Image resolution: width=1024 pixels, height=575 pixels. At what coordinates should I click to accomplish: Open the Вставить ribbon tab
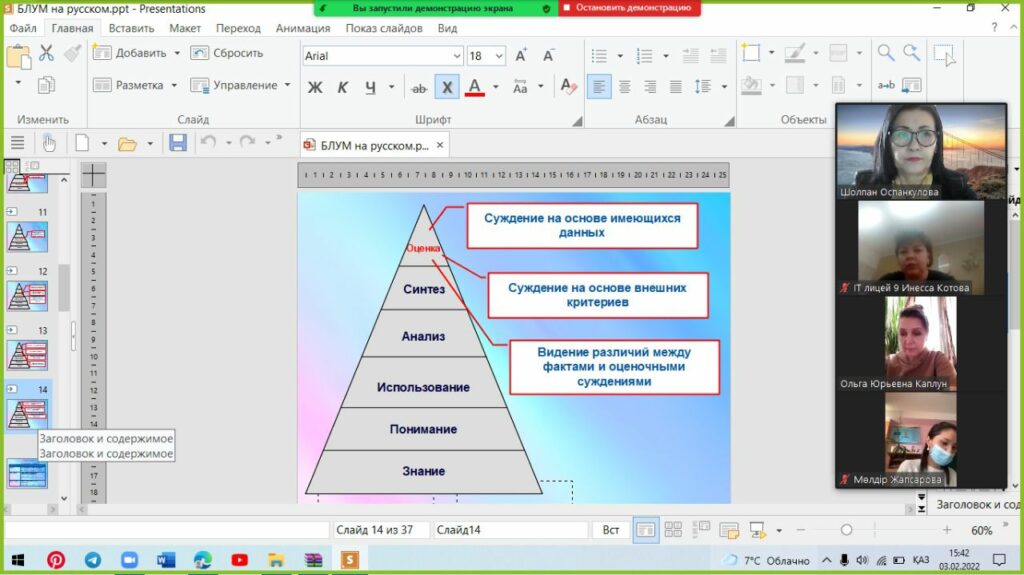pos(131,28)
